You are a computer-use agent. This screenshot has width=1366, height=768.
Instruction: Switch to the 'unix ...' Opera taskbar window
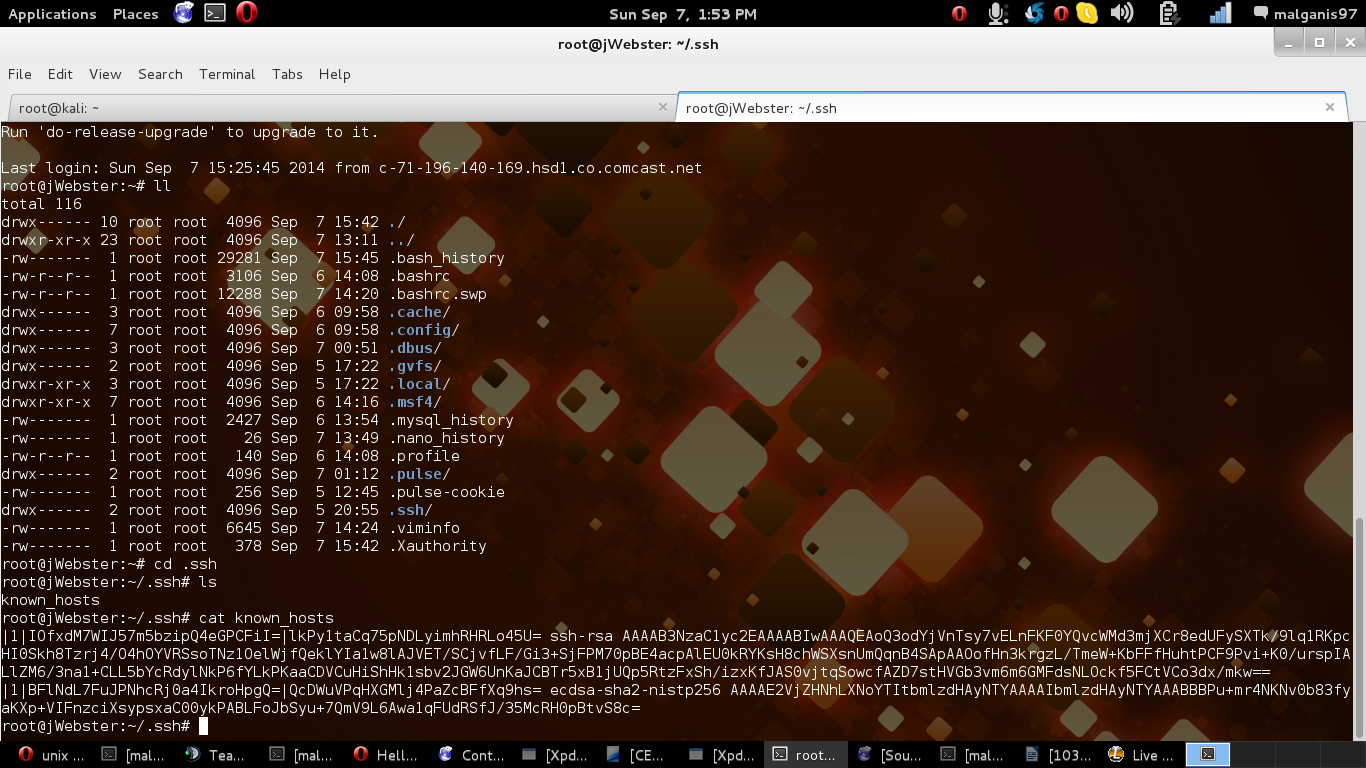(x=52, y=755)
